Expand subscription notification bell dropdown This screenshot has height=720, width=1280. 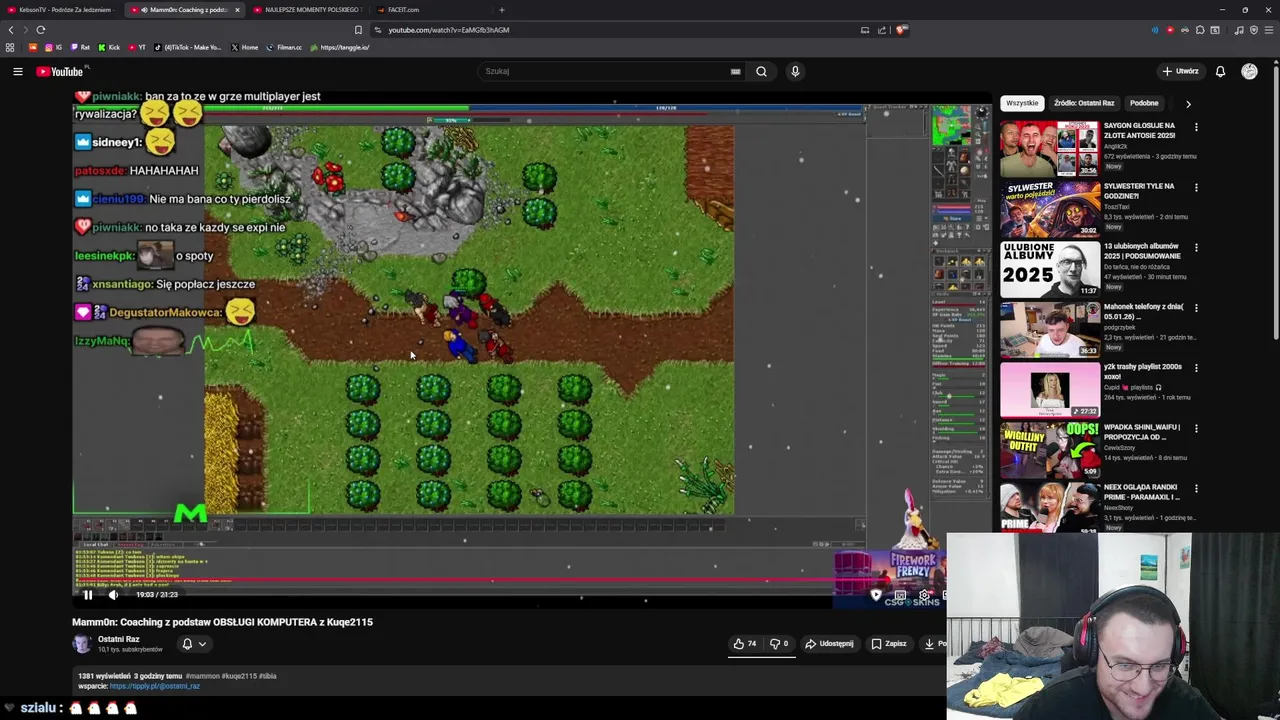[x=194, y=644]
